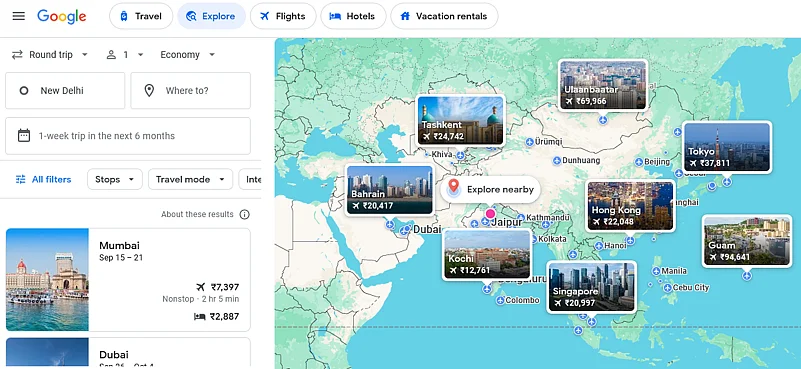Click the Where to? destination field

point(191,90)
